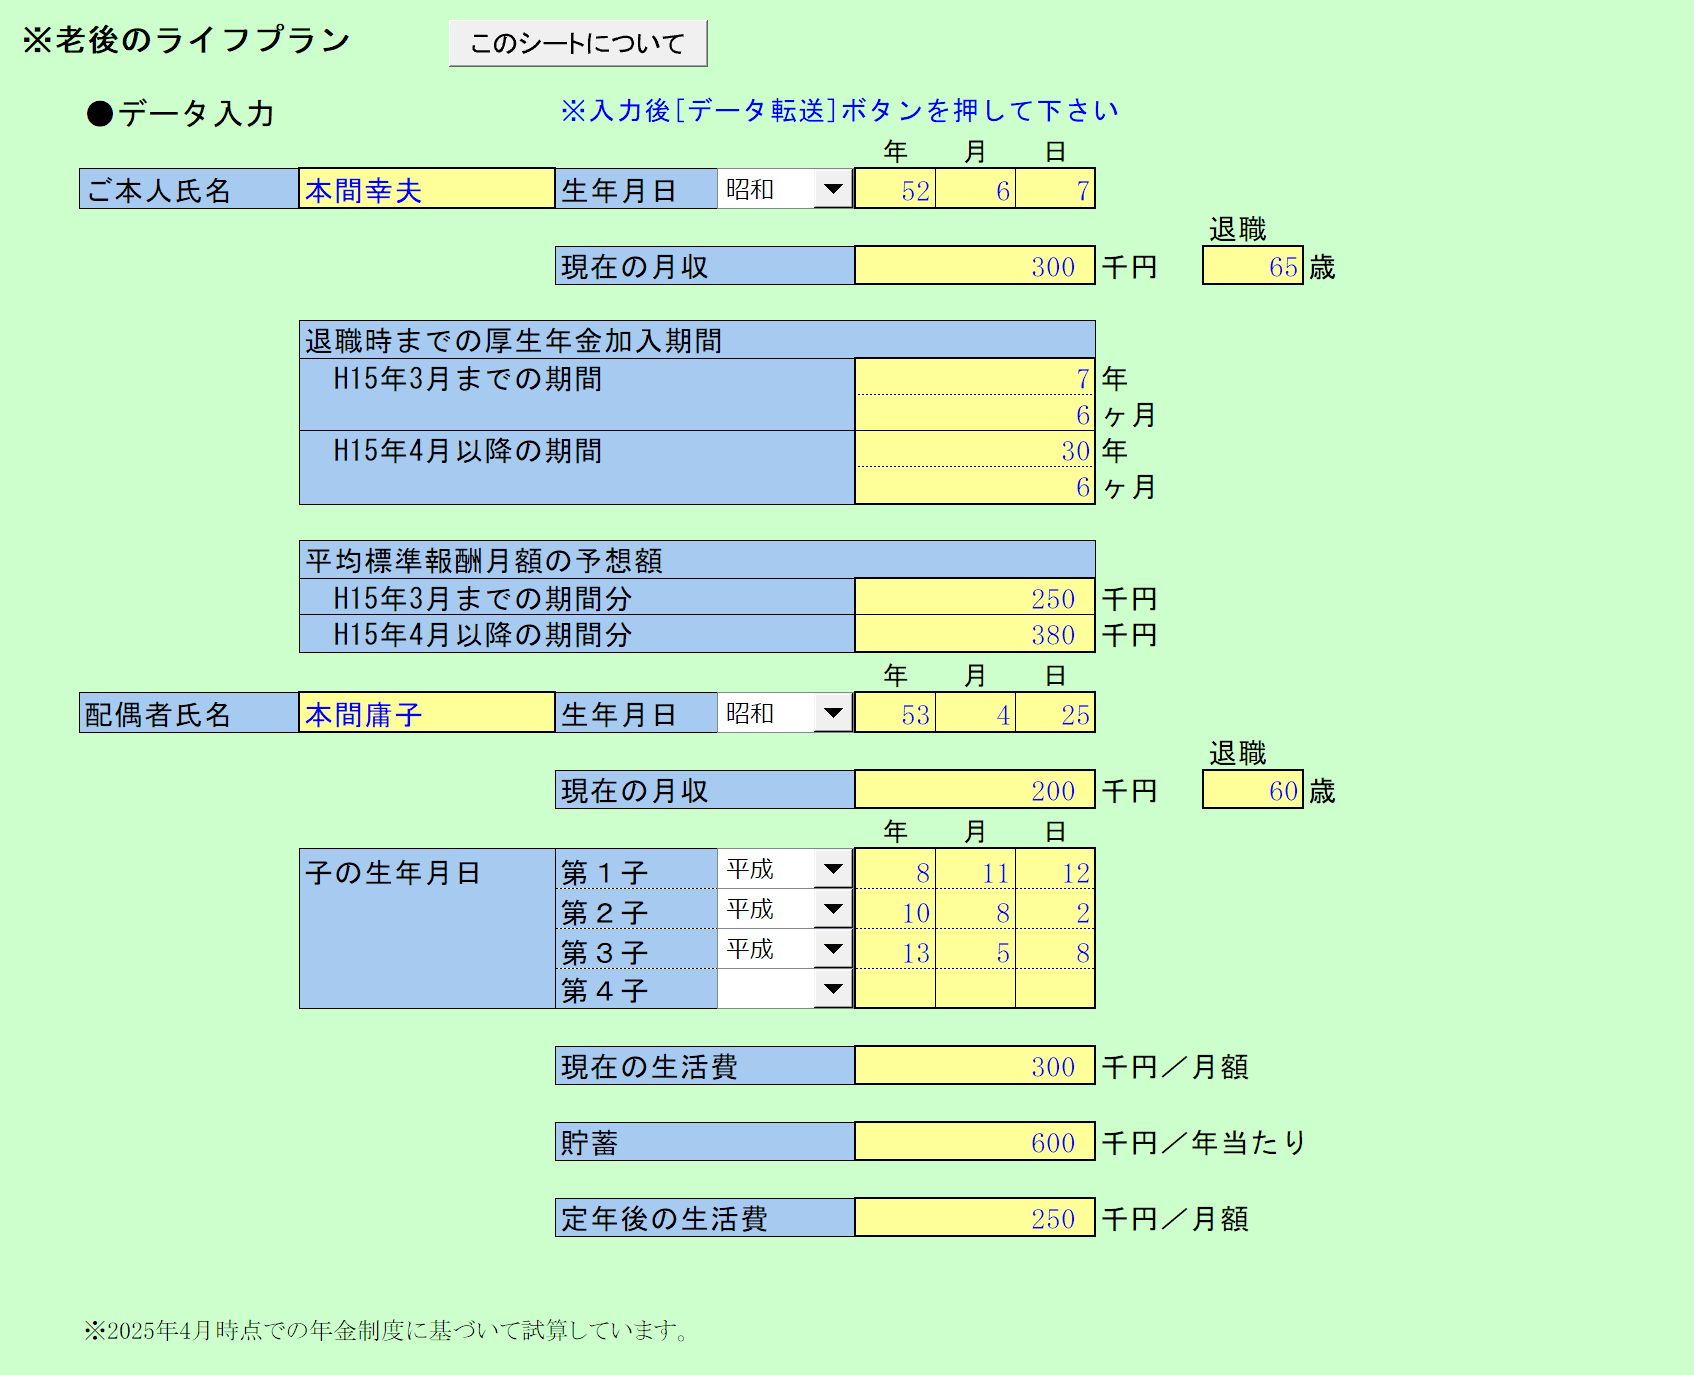Click the blue データ転送 instruction note
This screenshot has height=1375, width=1694.
point(839,110)
